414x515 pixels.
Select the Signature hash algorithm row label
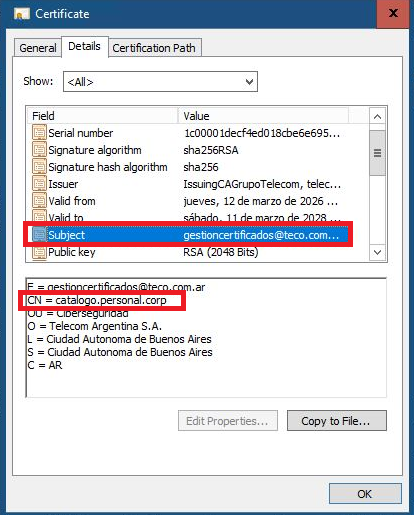click(108, 167)
